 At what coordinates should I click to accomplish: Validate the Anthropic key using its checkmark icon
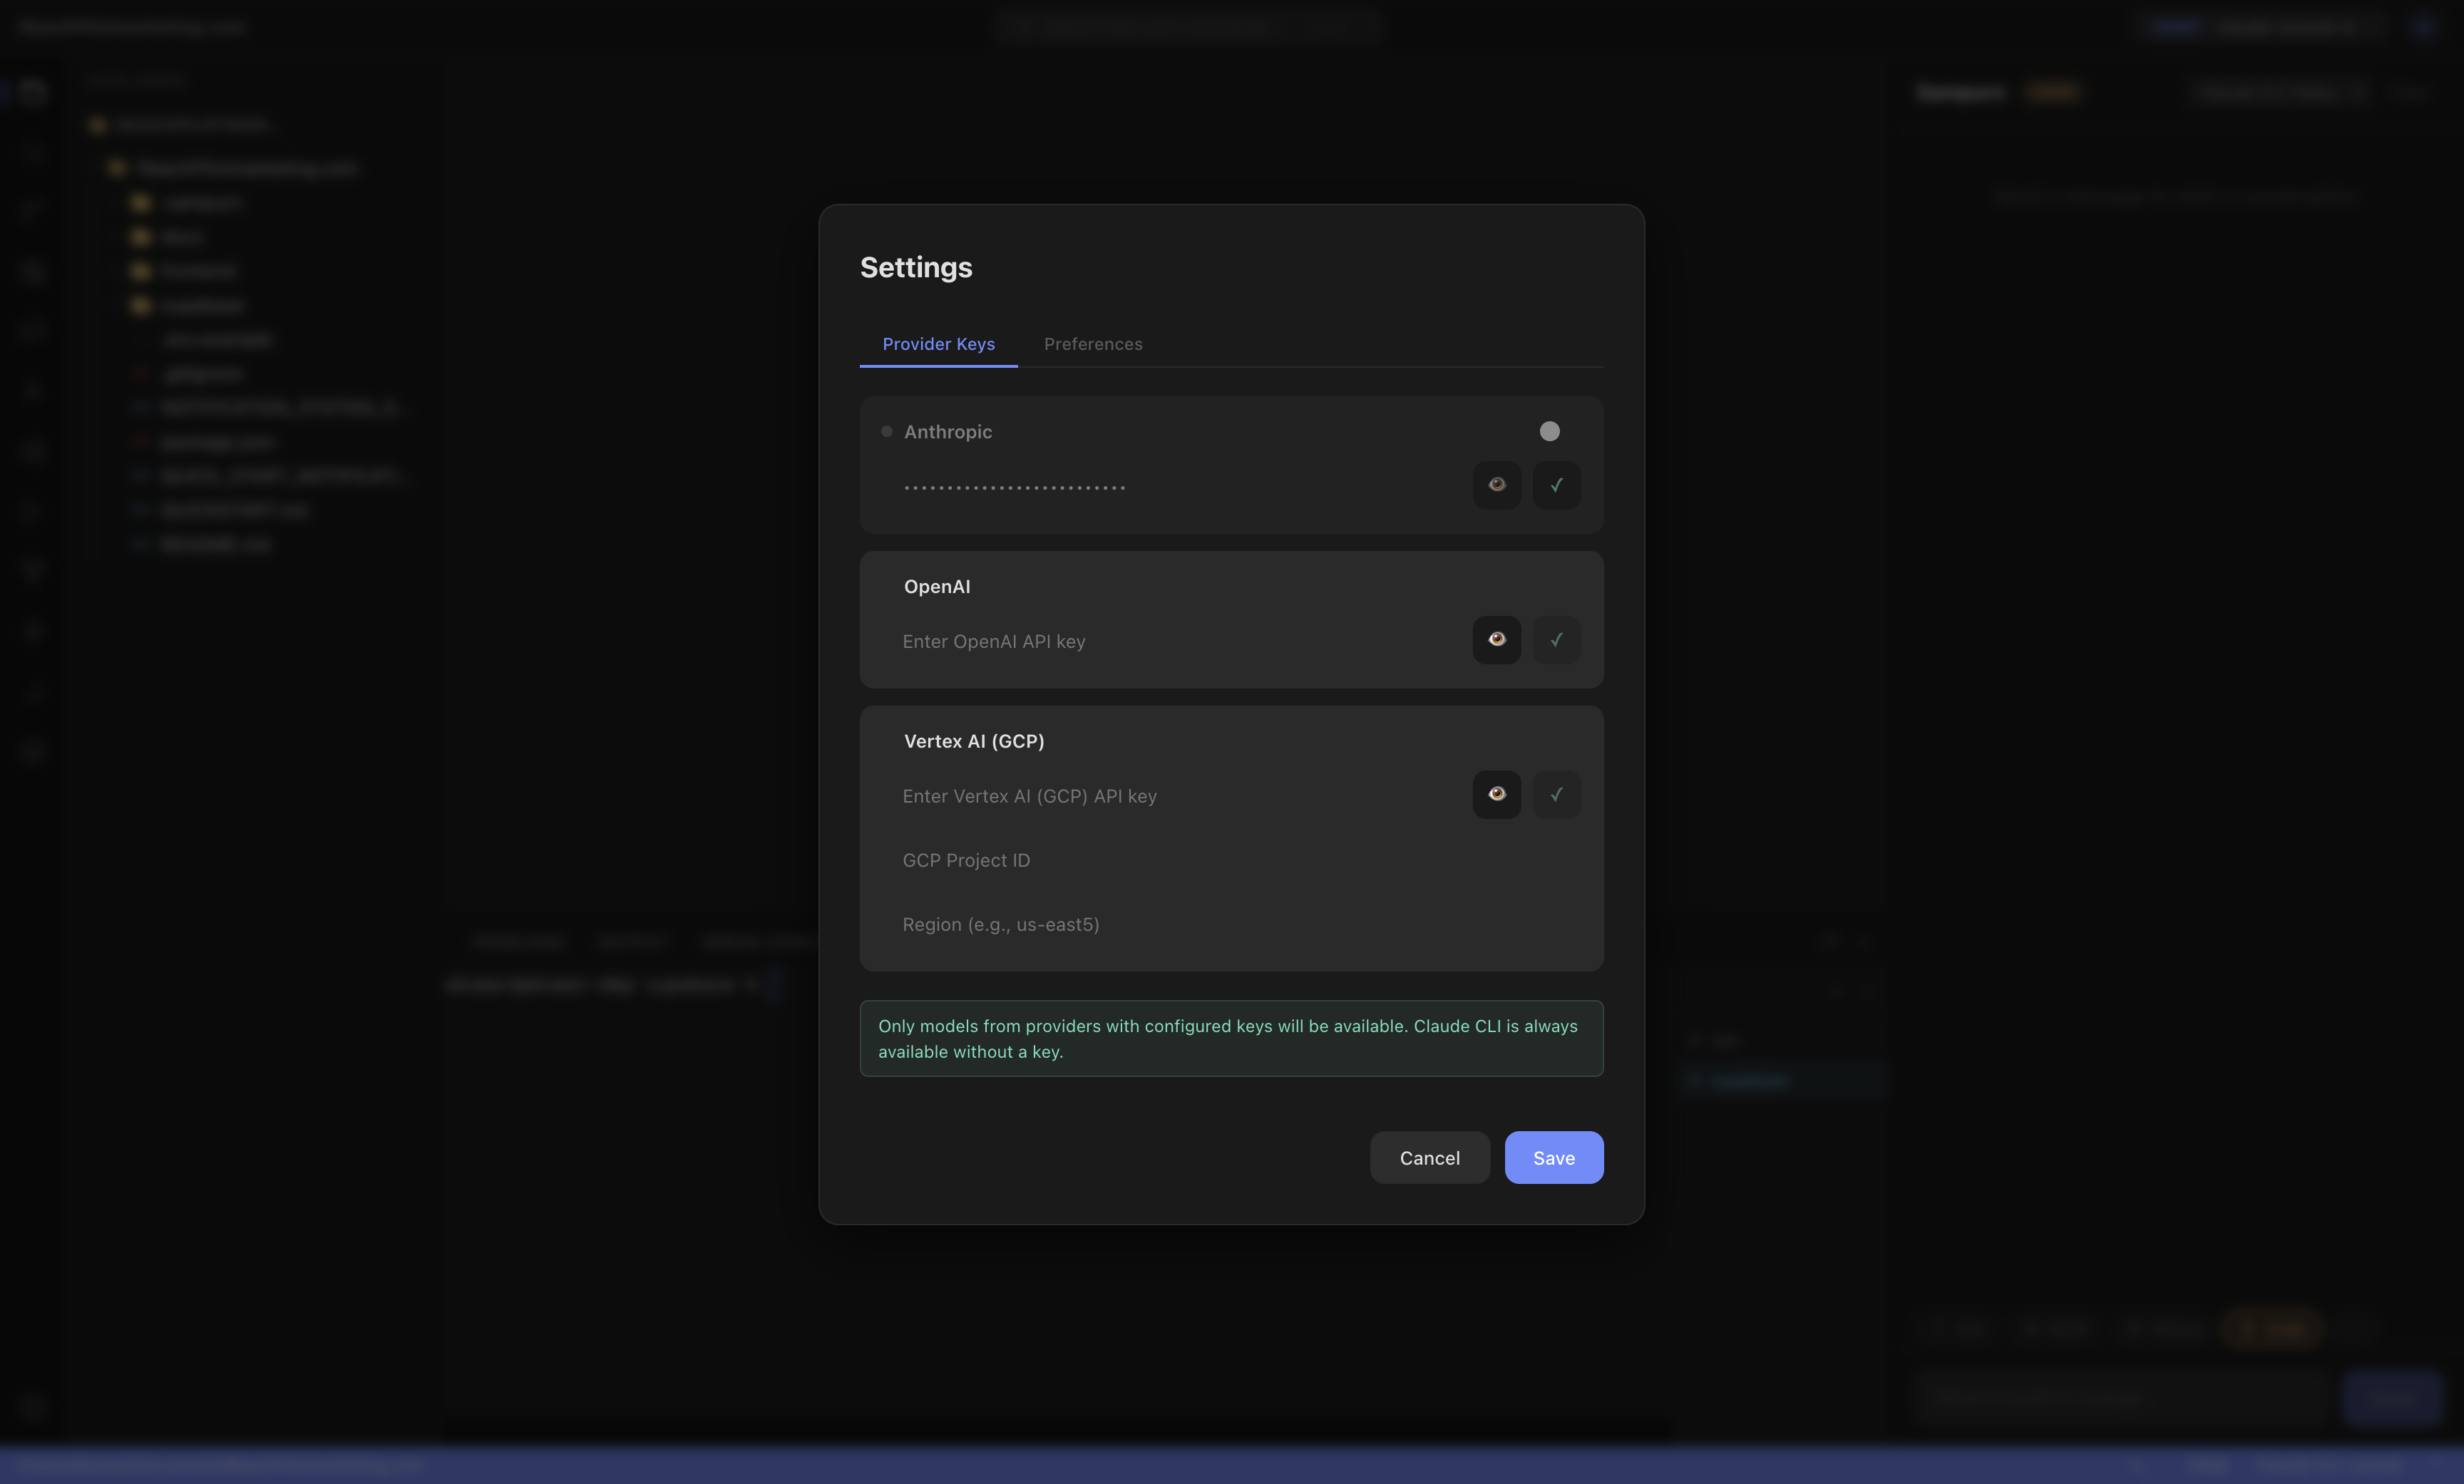[1556, 485]
